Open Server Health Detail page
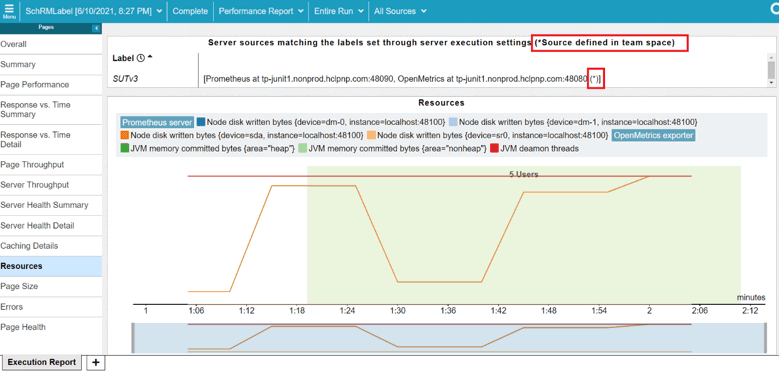Viewport: 780px width, 371px height. click(x=51, y=225)
